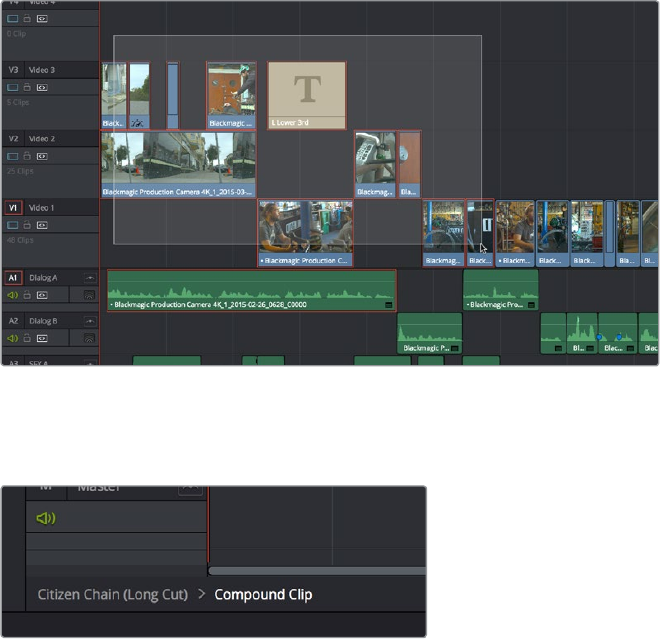Image resolution: width=660 pixels, height=639 pixels.
Task: Toggle auto track selector on Dialog B
Action: point(42,338)
